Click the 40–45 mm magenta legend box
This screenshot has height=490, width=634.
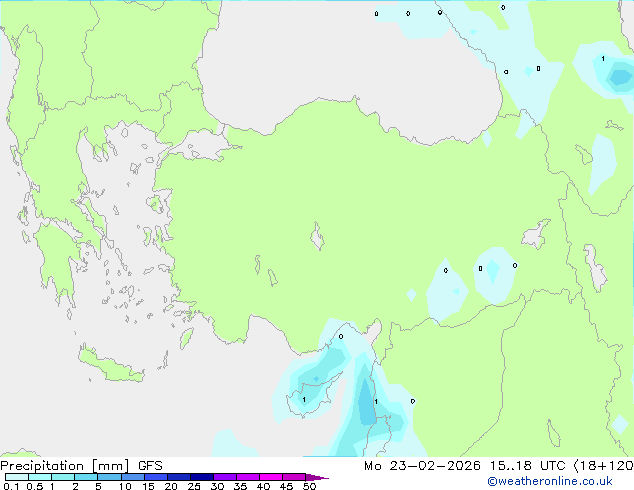tap(271, 477)
